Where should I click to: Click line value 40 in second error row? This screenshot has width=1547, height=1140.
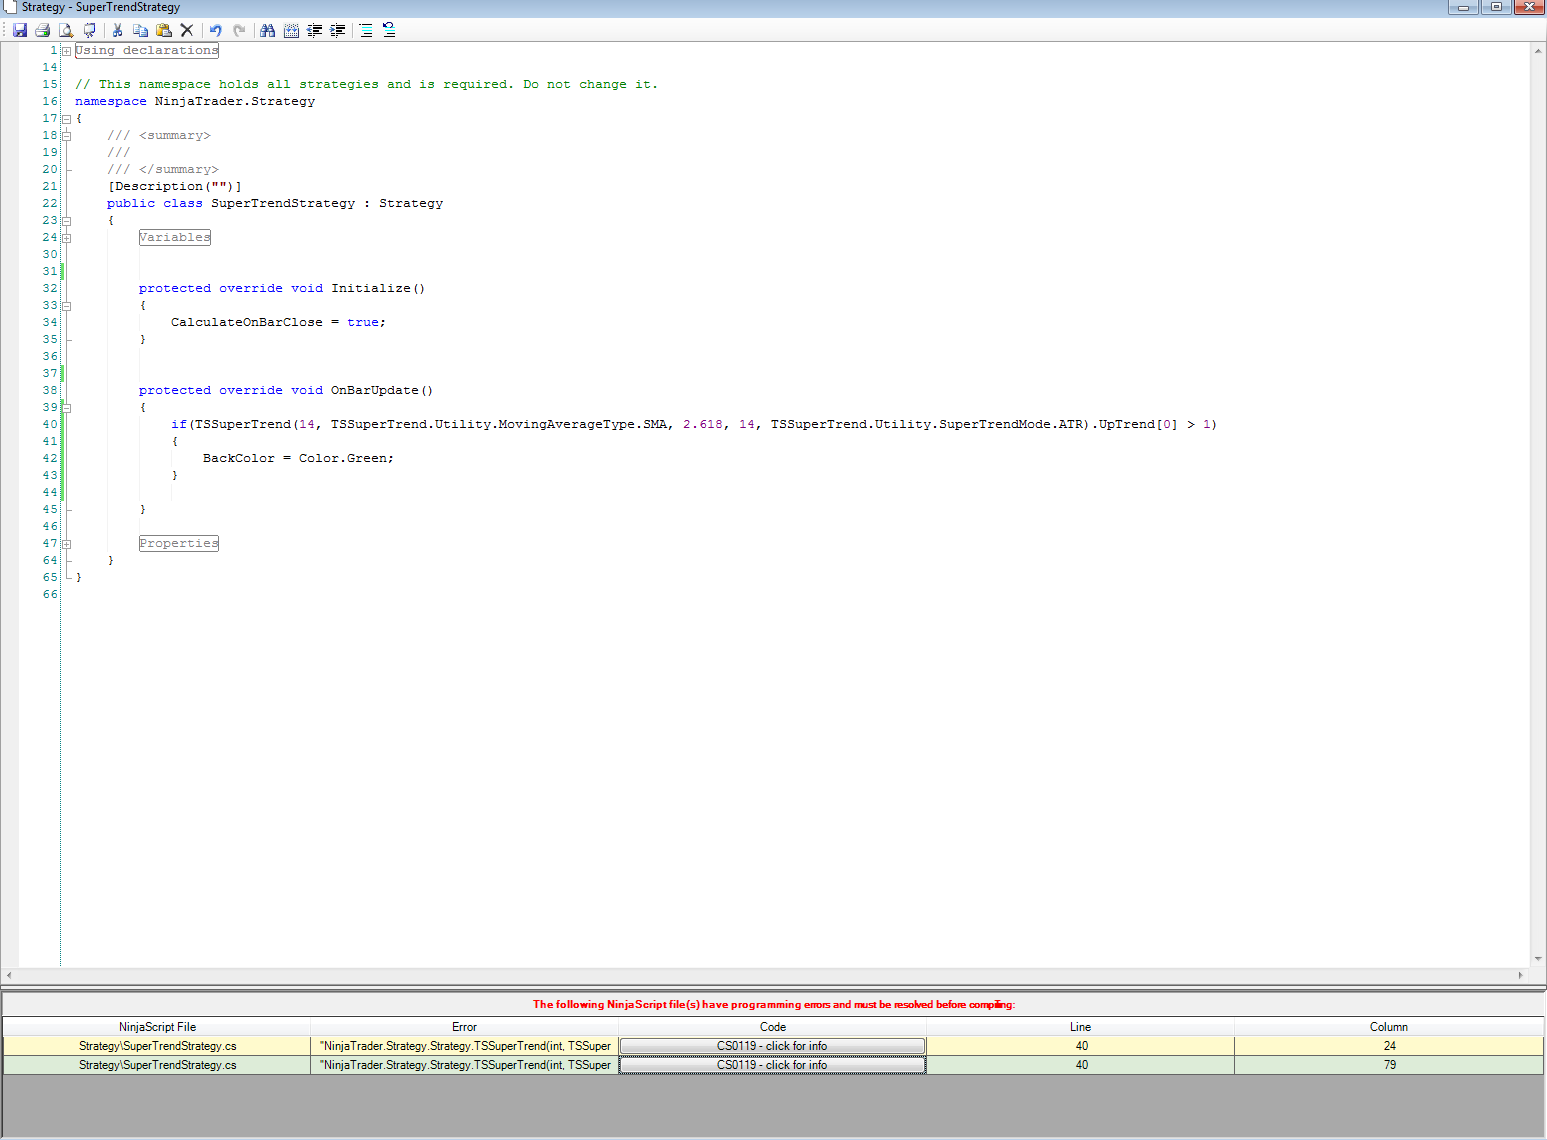click(1081, 1065)
